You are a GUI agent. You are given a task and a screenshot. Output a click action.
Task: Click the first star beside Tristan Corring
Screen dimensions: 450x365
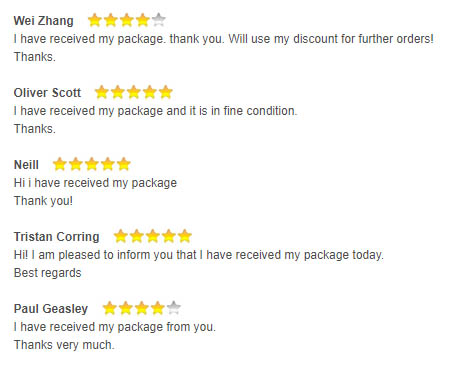121,236
